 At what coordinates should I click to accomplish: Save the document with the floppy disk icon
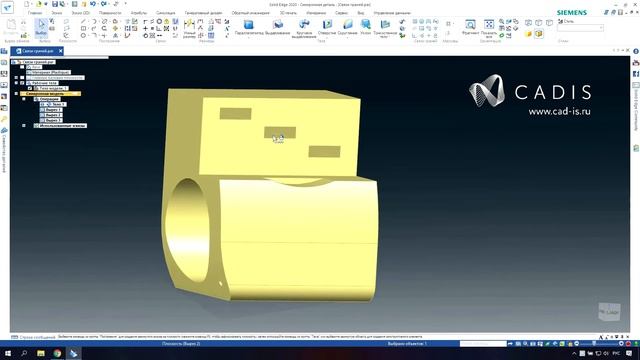[x=55, y=4]
